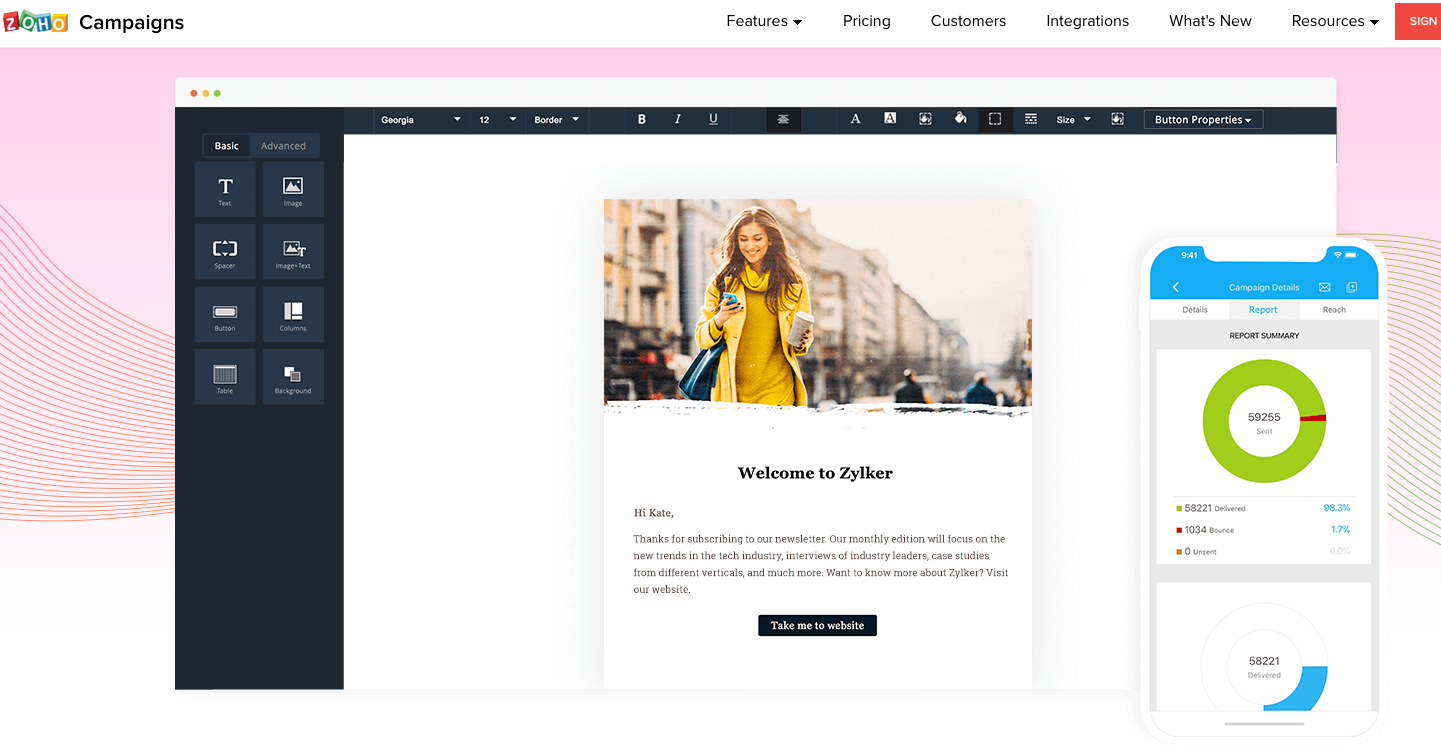Select the Image block element
The height and width of the screenshot is (755, 1441).
(293, 189)
